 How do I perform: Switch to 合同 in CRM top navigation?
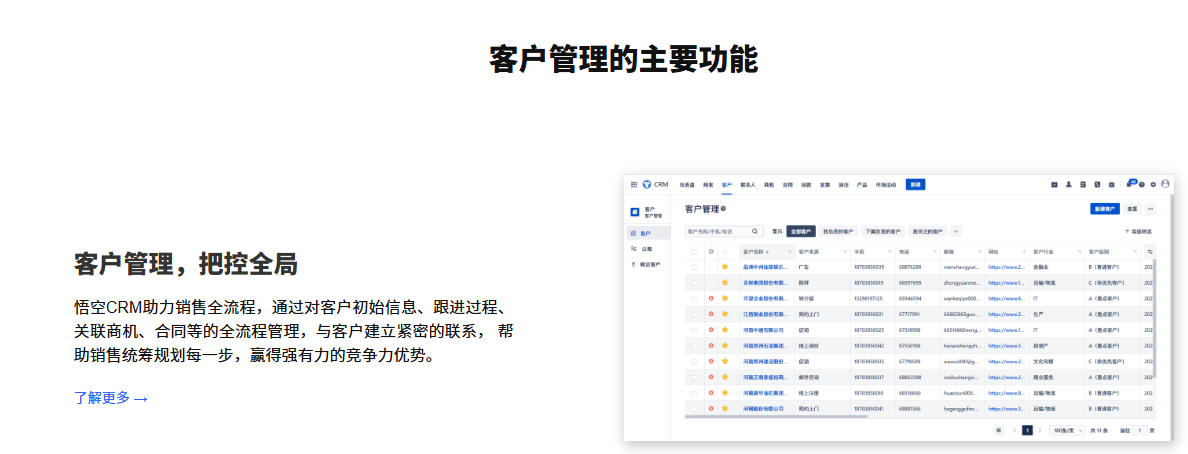tap(788, 184)
